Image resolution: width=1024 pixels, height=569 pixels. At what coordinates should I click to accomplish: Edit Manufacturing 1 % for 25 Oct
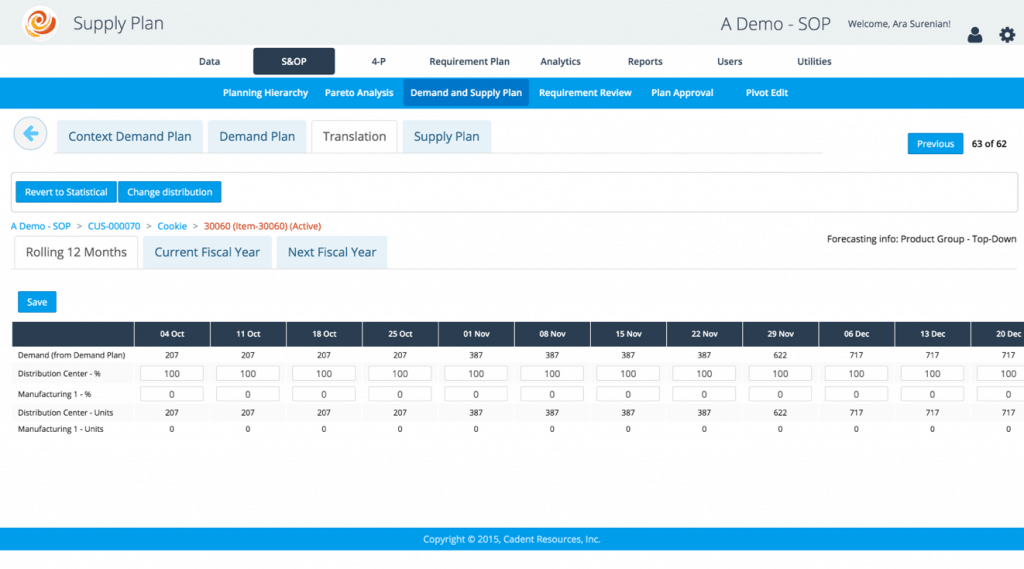click(400, 394)
